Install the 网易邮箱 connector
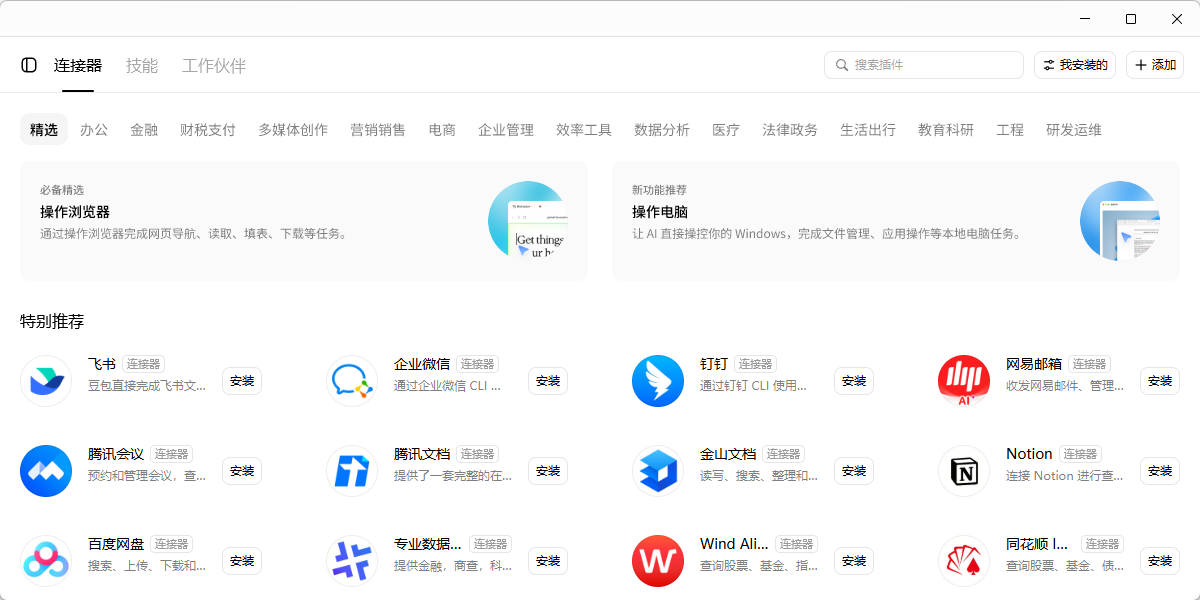 (x=1160, y=381)
